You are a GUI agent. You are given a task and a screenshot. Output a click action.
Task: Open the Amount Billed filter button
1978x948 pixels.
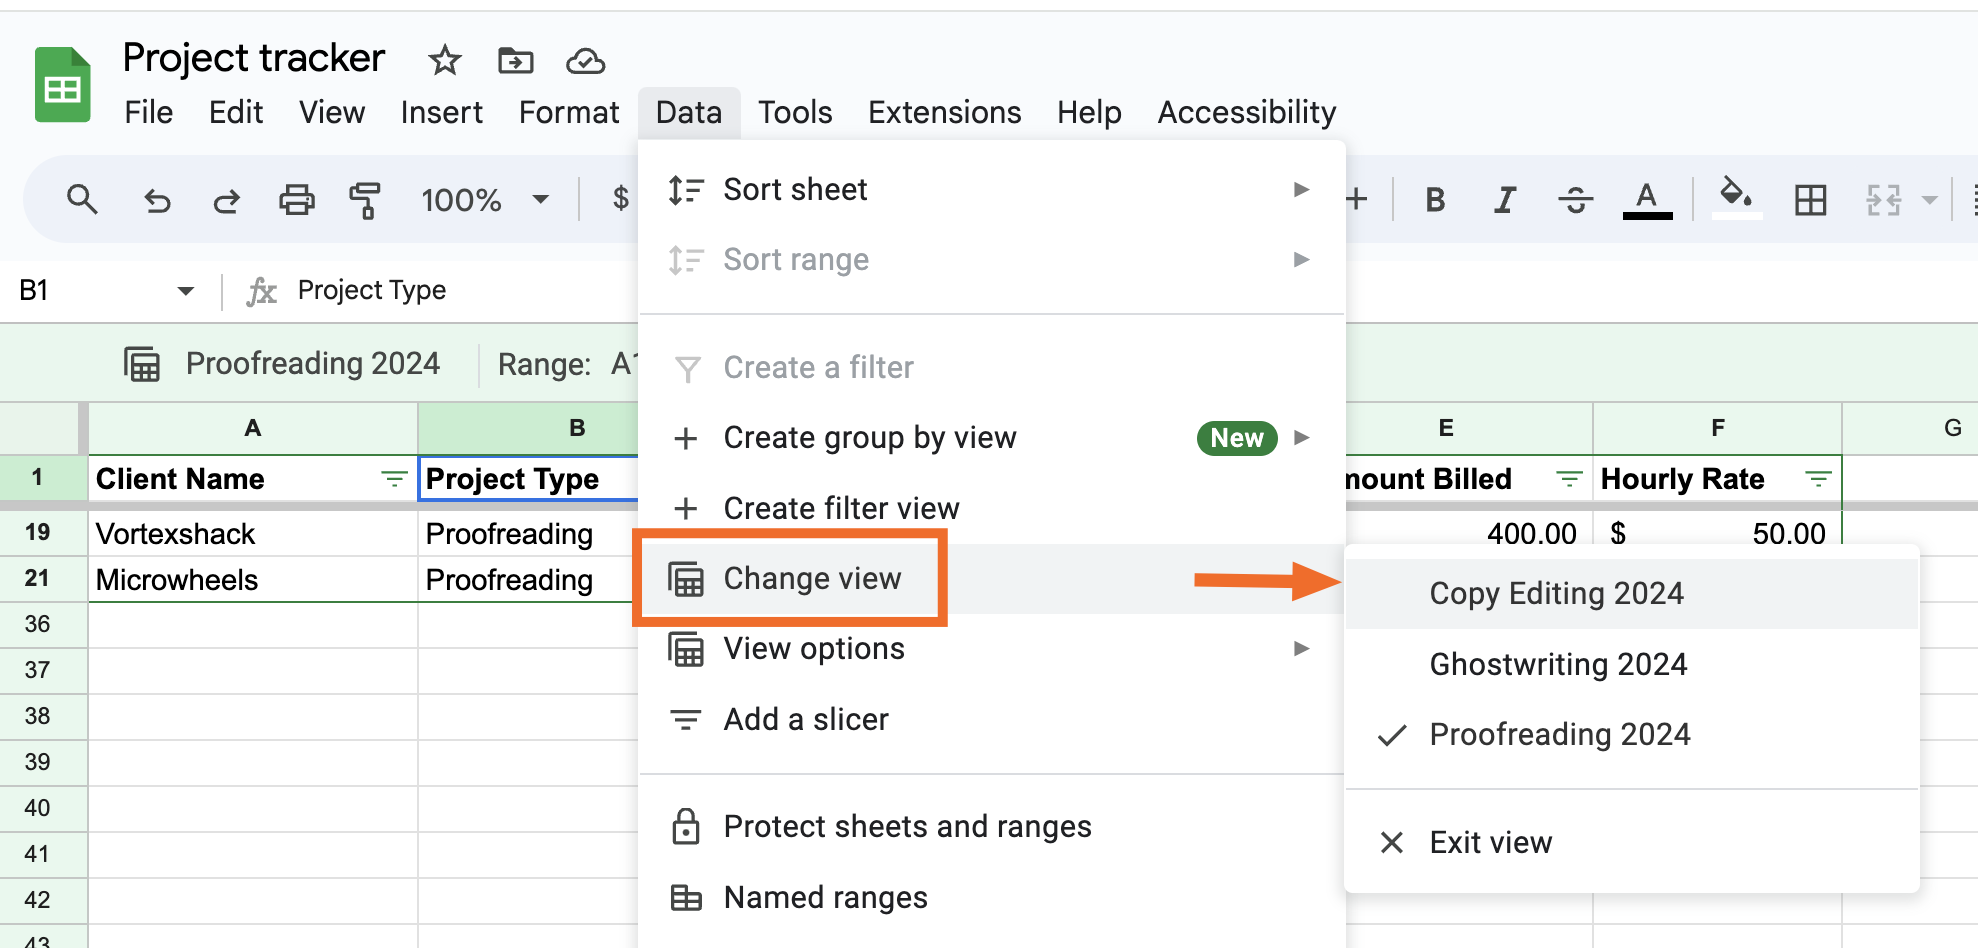pyautogui.click(x=1569, y=479)
